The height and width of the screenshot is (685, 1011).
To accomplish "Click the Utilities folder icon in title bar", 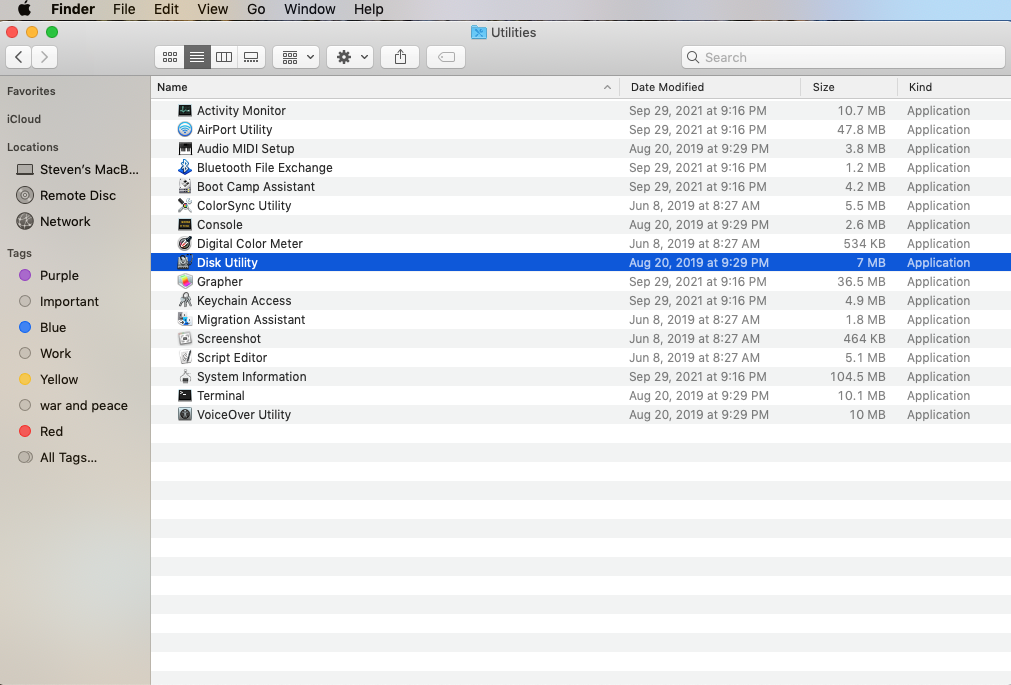I will click(x=478, y=32).
